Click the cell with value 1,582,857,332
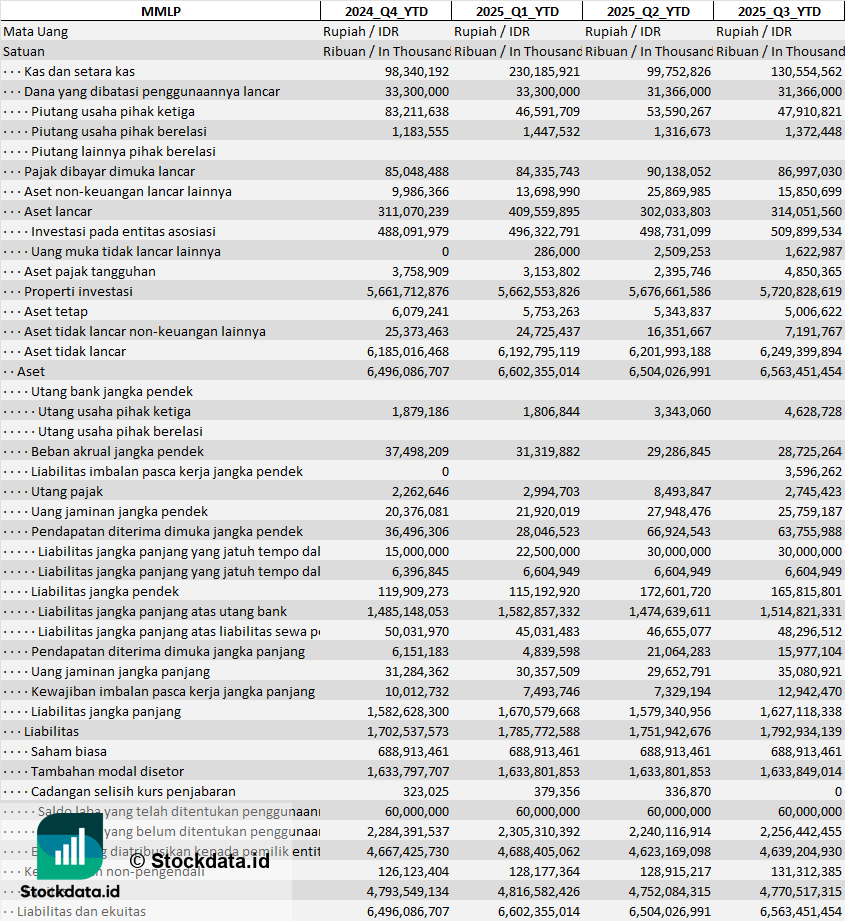Image resolution: width=845 pixels, height=921 pixels. [x=539, y=611]
